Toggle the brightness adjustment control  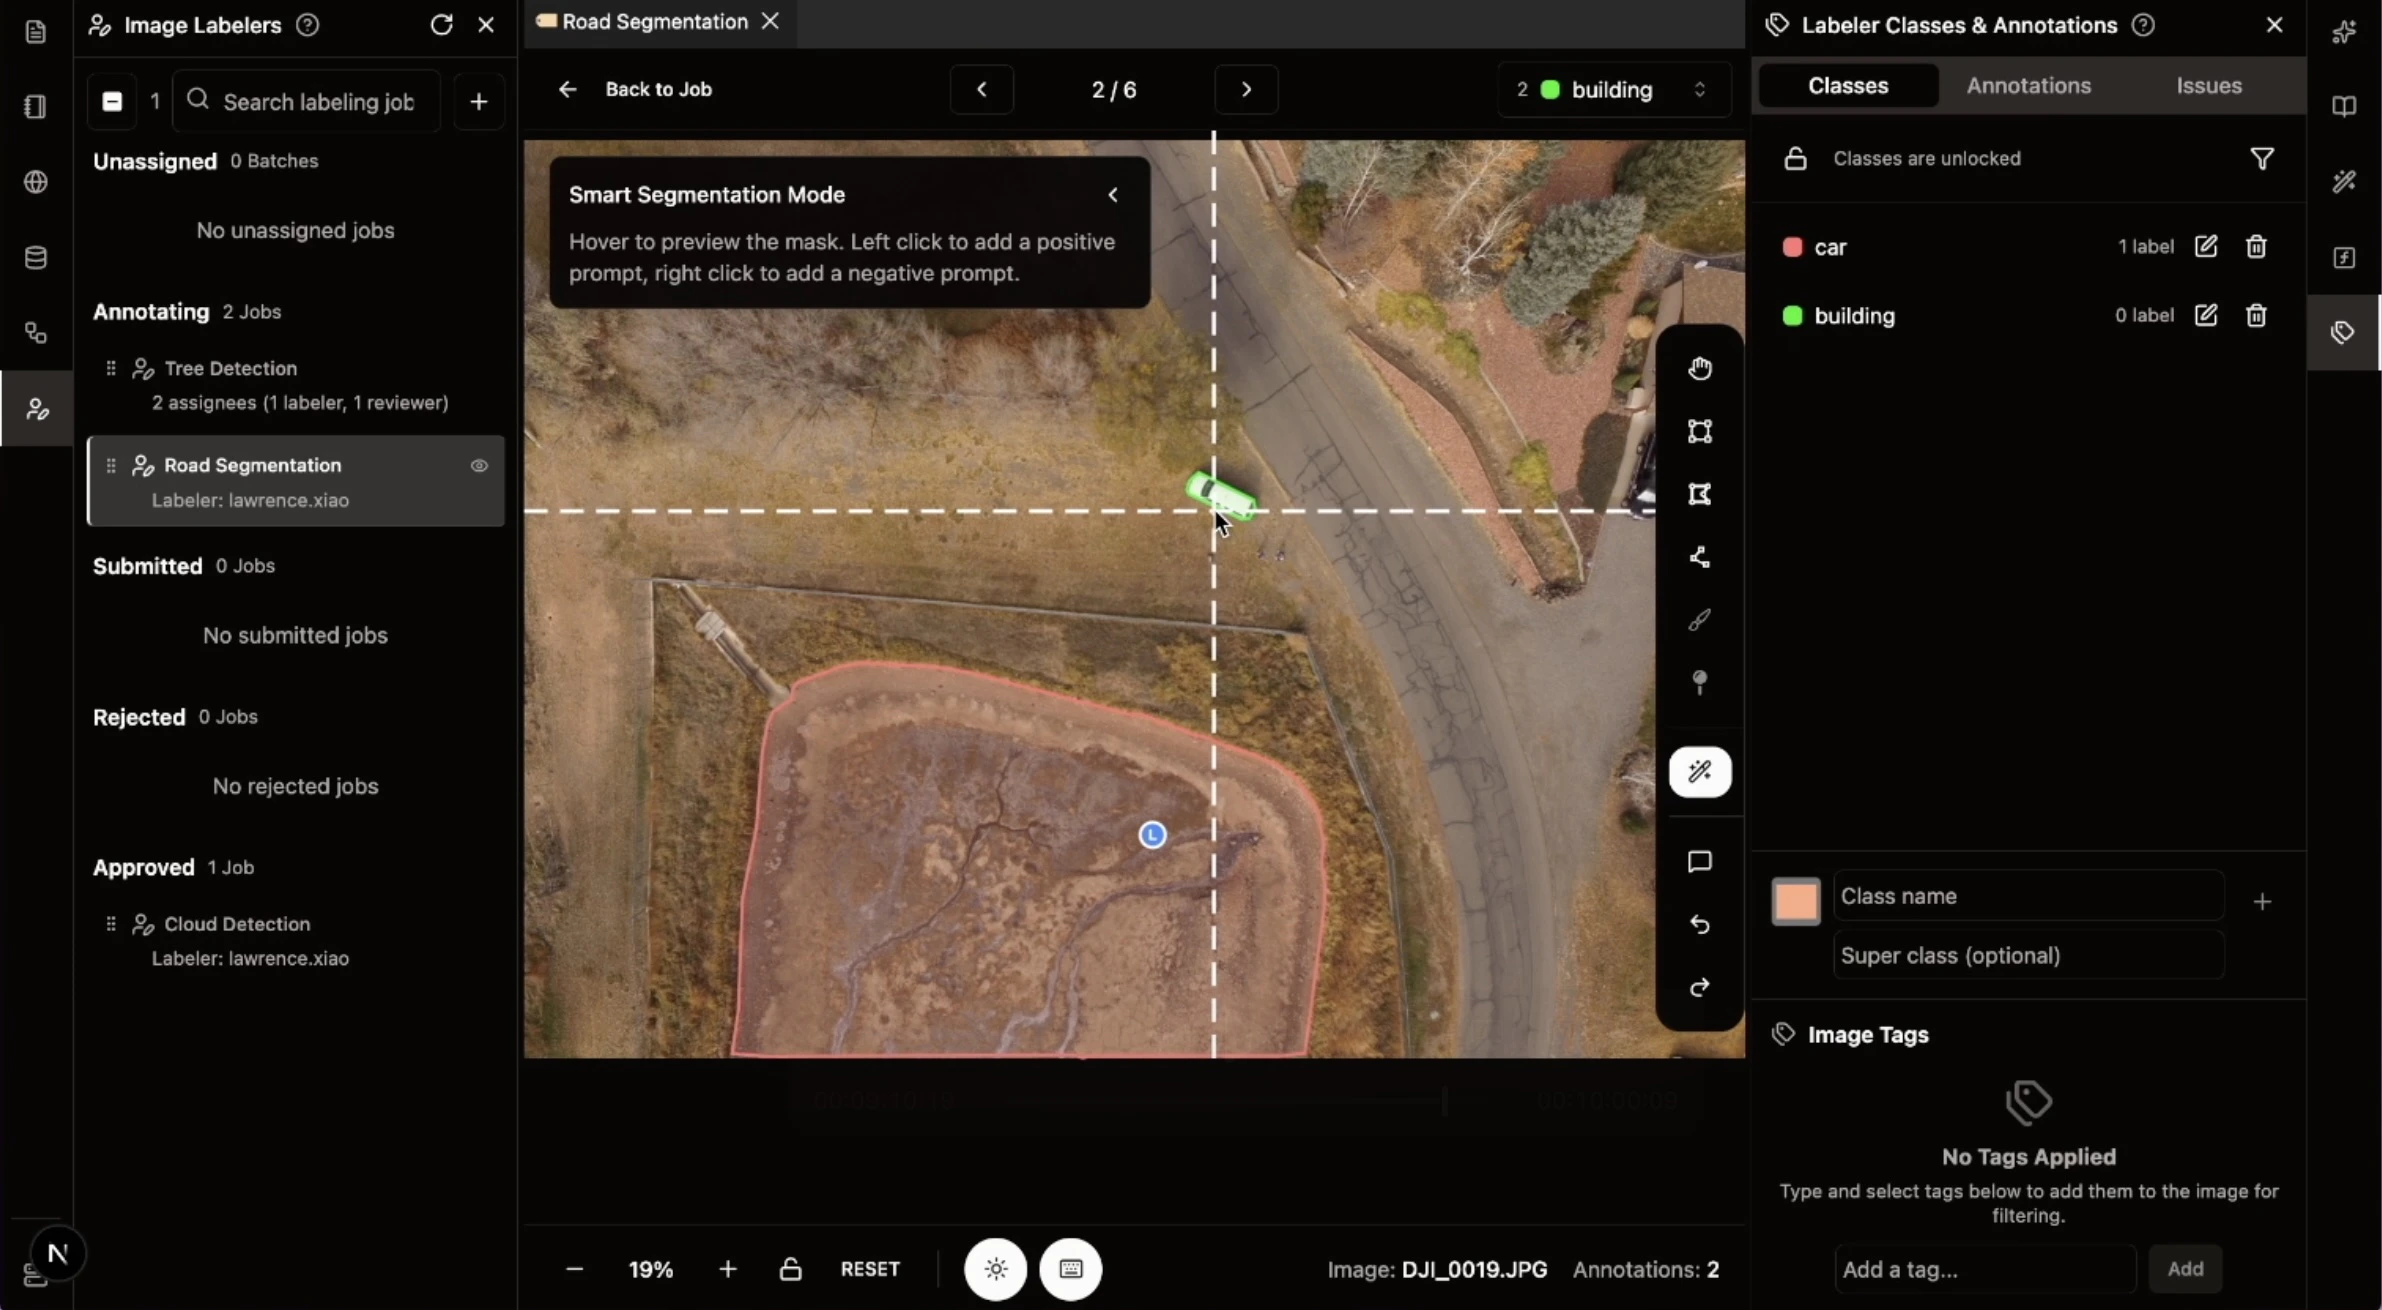tap(994, 1268)
